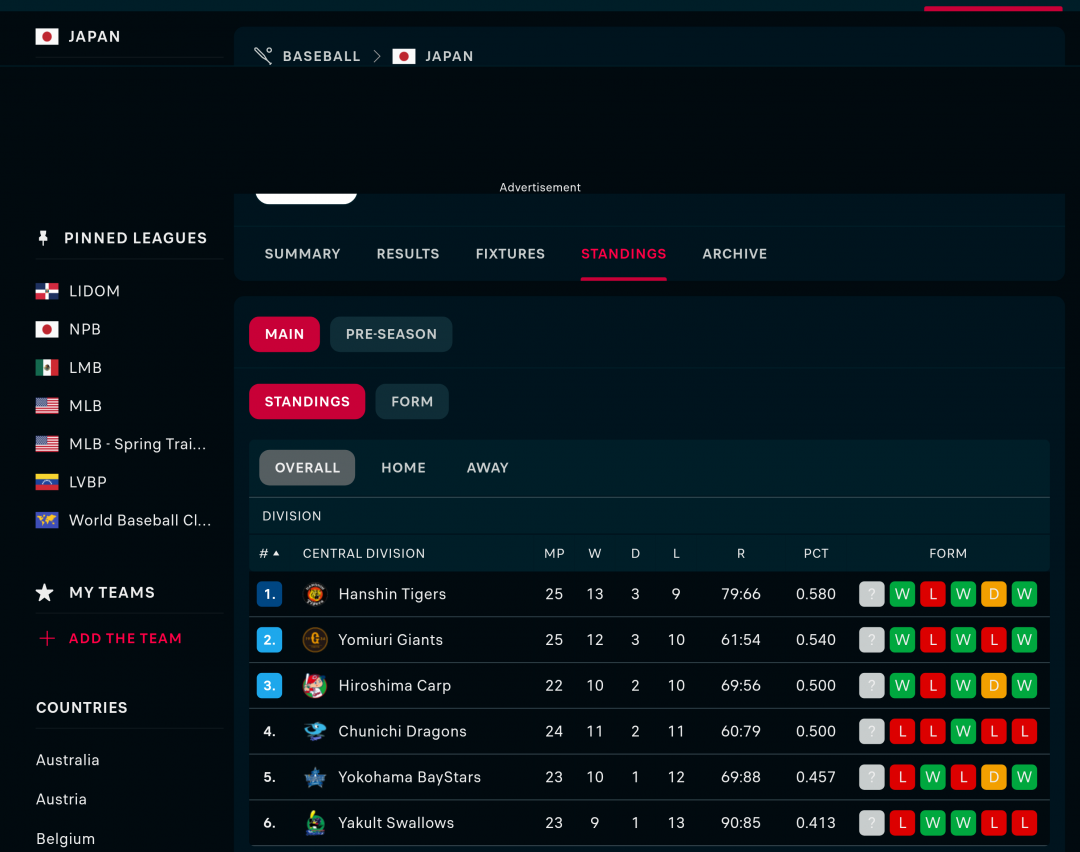Switch to the Form view
The image size is (1080, 852).
pyautogui.click(x=412, y=402)
